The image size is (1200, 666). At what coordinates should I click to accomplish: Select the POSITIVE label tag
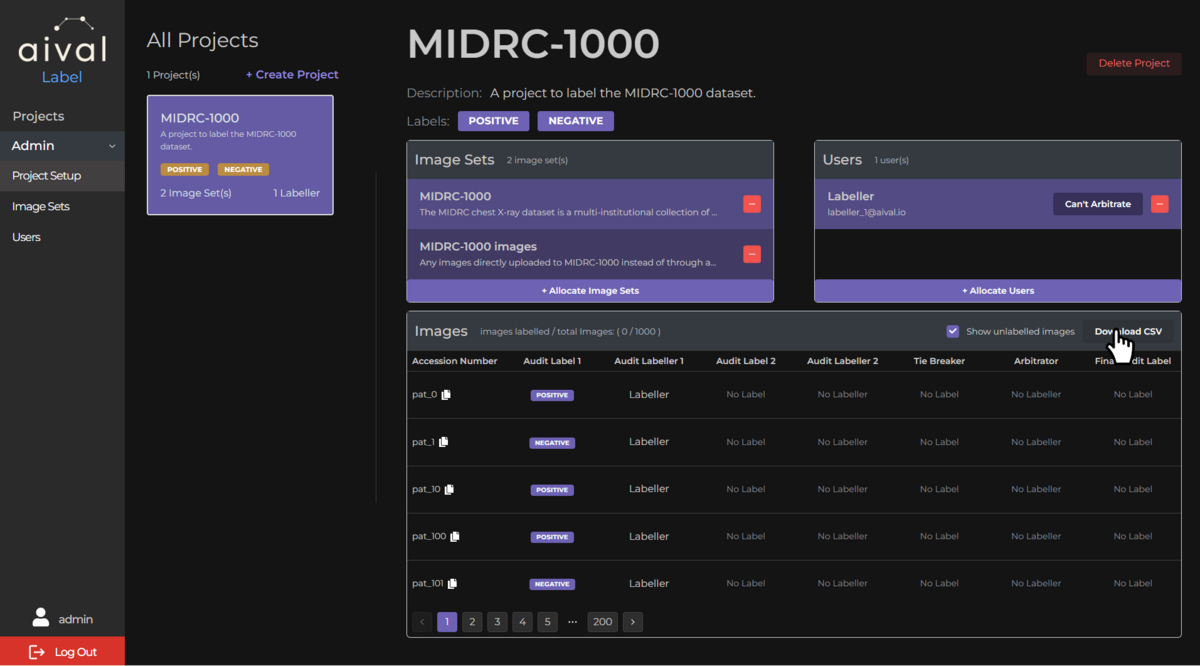(x=493, y=121)
